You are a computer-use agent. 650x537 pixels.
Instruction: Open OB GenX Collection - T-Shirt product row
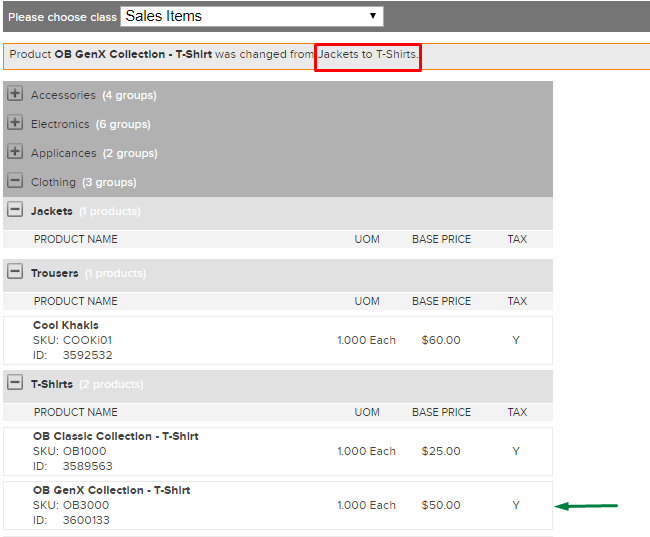(278, 505)
